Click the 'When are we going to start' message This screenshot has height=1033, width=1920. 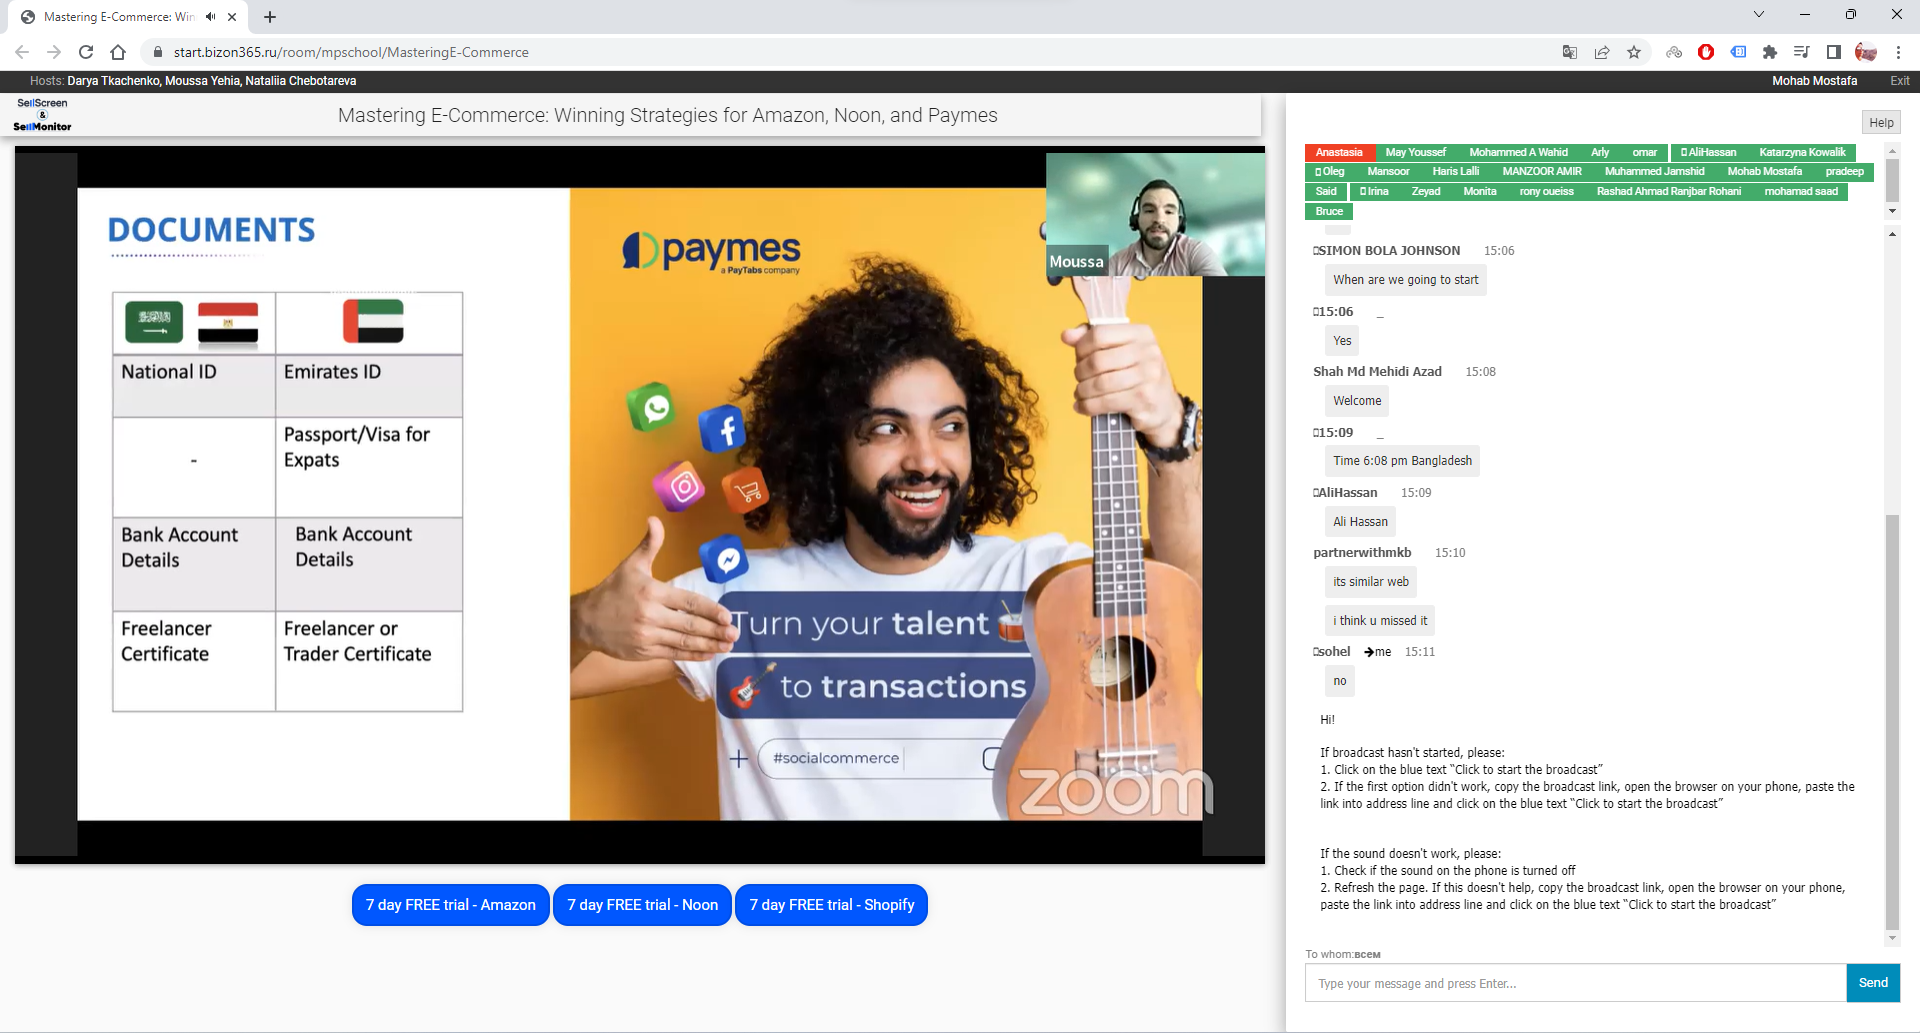pyautogui.click(x=1405, y=280)
